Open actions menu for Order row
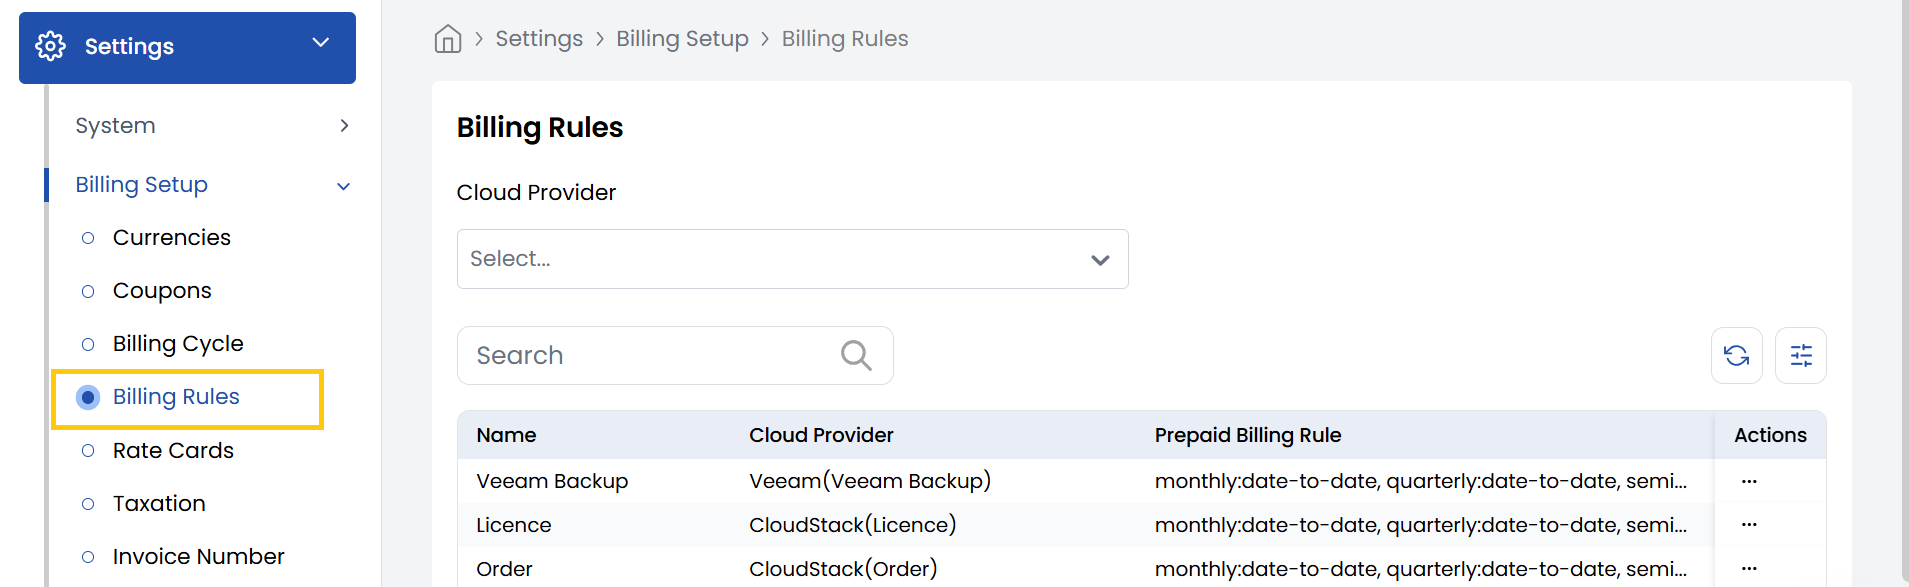This screenshot has height=587, width=1909. pos(1749,568)
